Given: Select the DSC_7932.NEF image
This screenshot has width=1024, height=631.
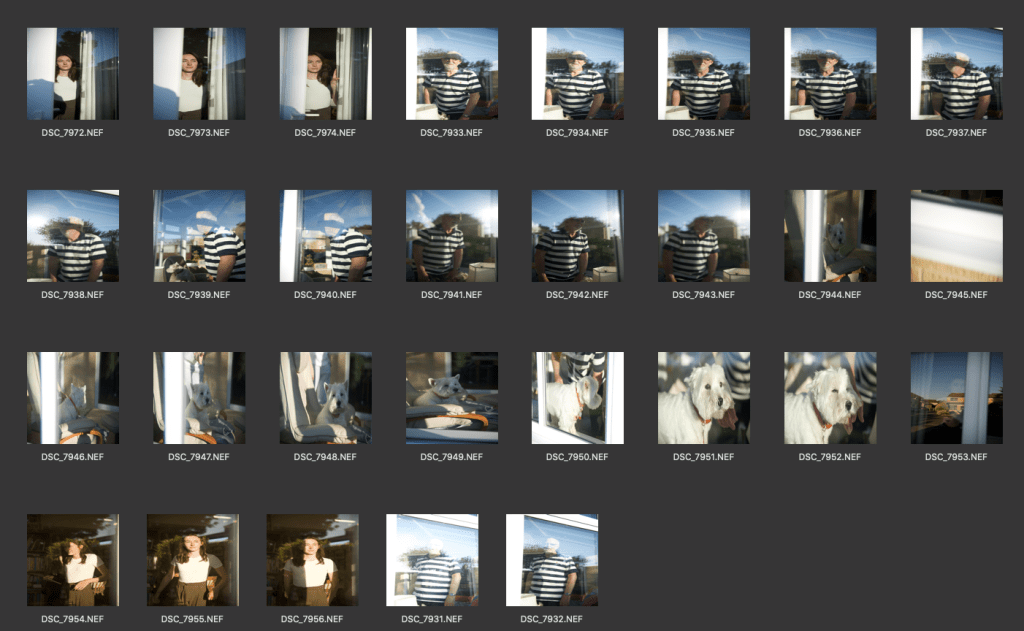Looking at the screenshot, I should click(x=552, y=560).
